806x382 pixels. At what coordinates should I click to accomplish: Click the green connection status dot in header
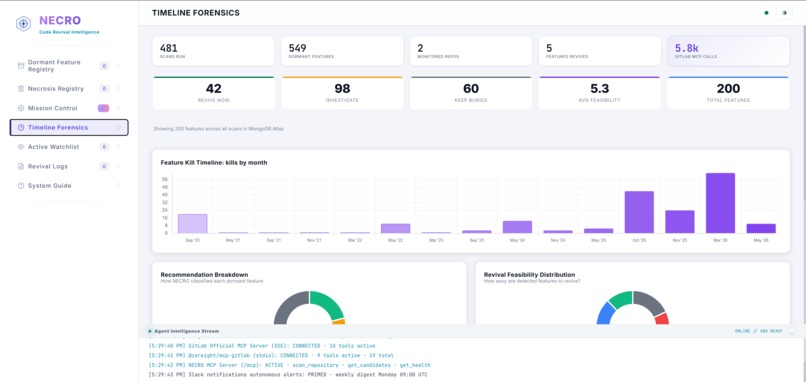point(766,13)
